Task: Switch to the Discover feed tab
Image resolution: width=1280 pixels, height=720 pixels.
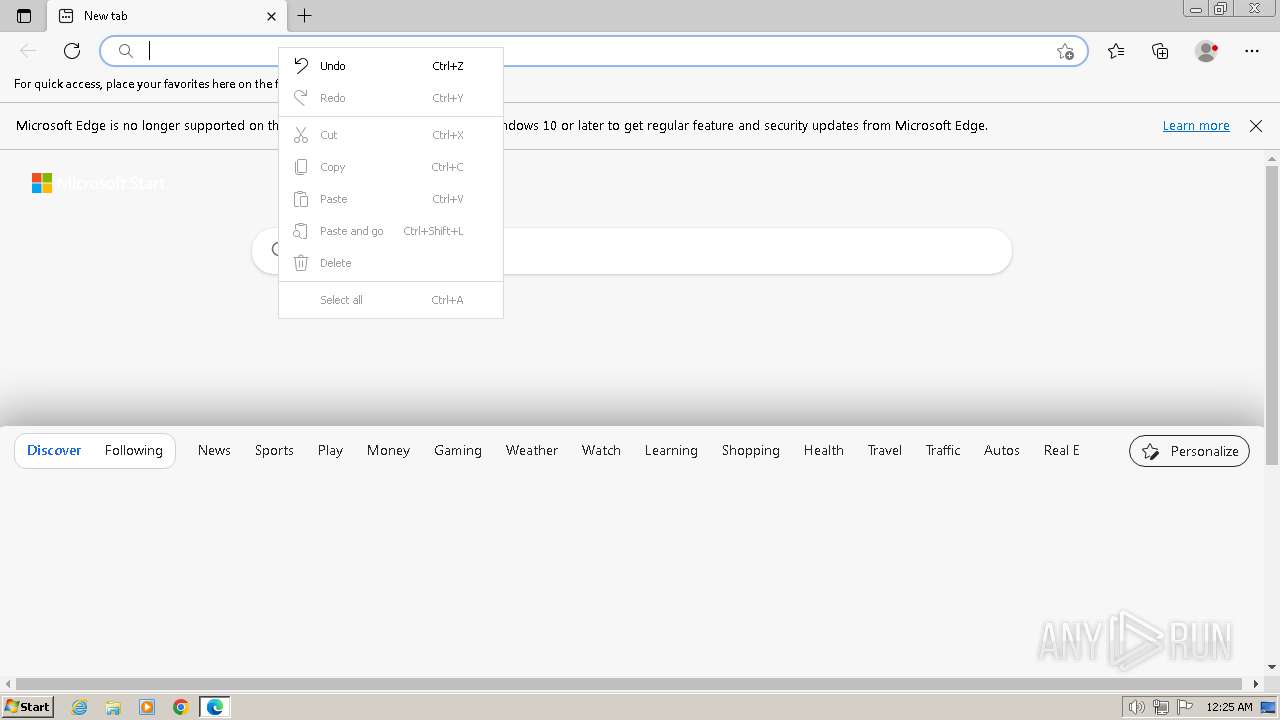Action: point(54,451)
